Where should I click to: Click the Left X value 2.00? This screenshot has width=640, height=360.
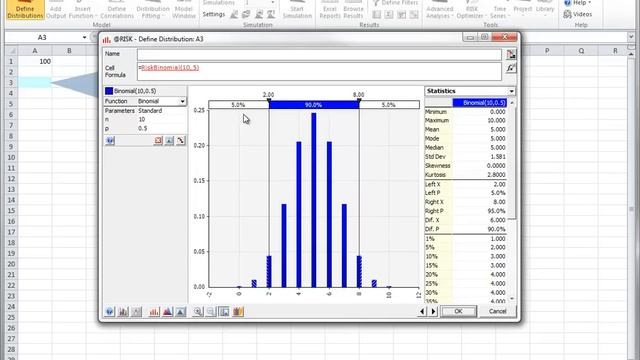(x=499, y=184)
